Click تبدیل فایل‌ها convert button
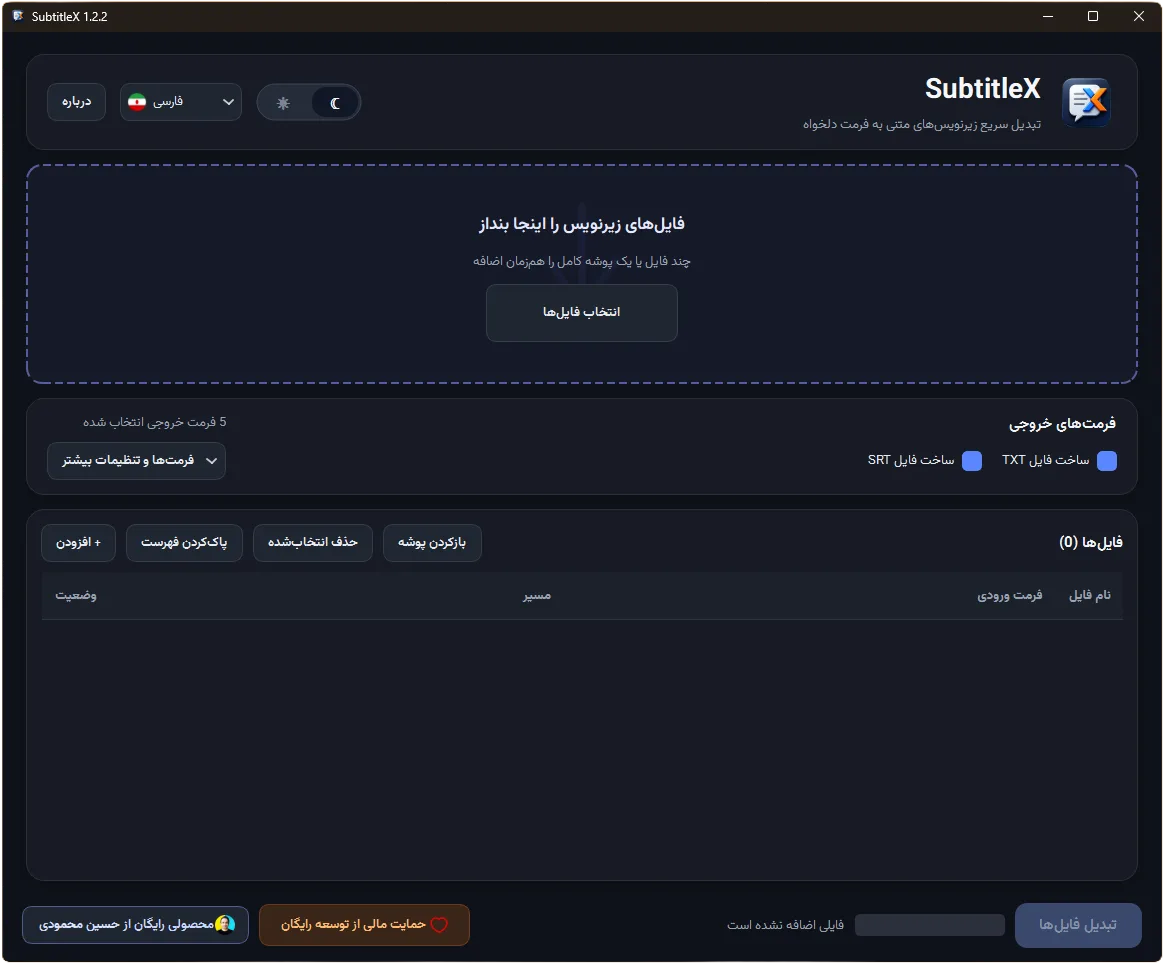Image resolution: width=1163 pixels, height=963 pixels. pos(1078,925)
